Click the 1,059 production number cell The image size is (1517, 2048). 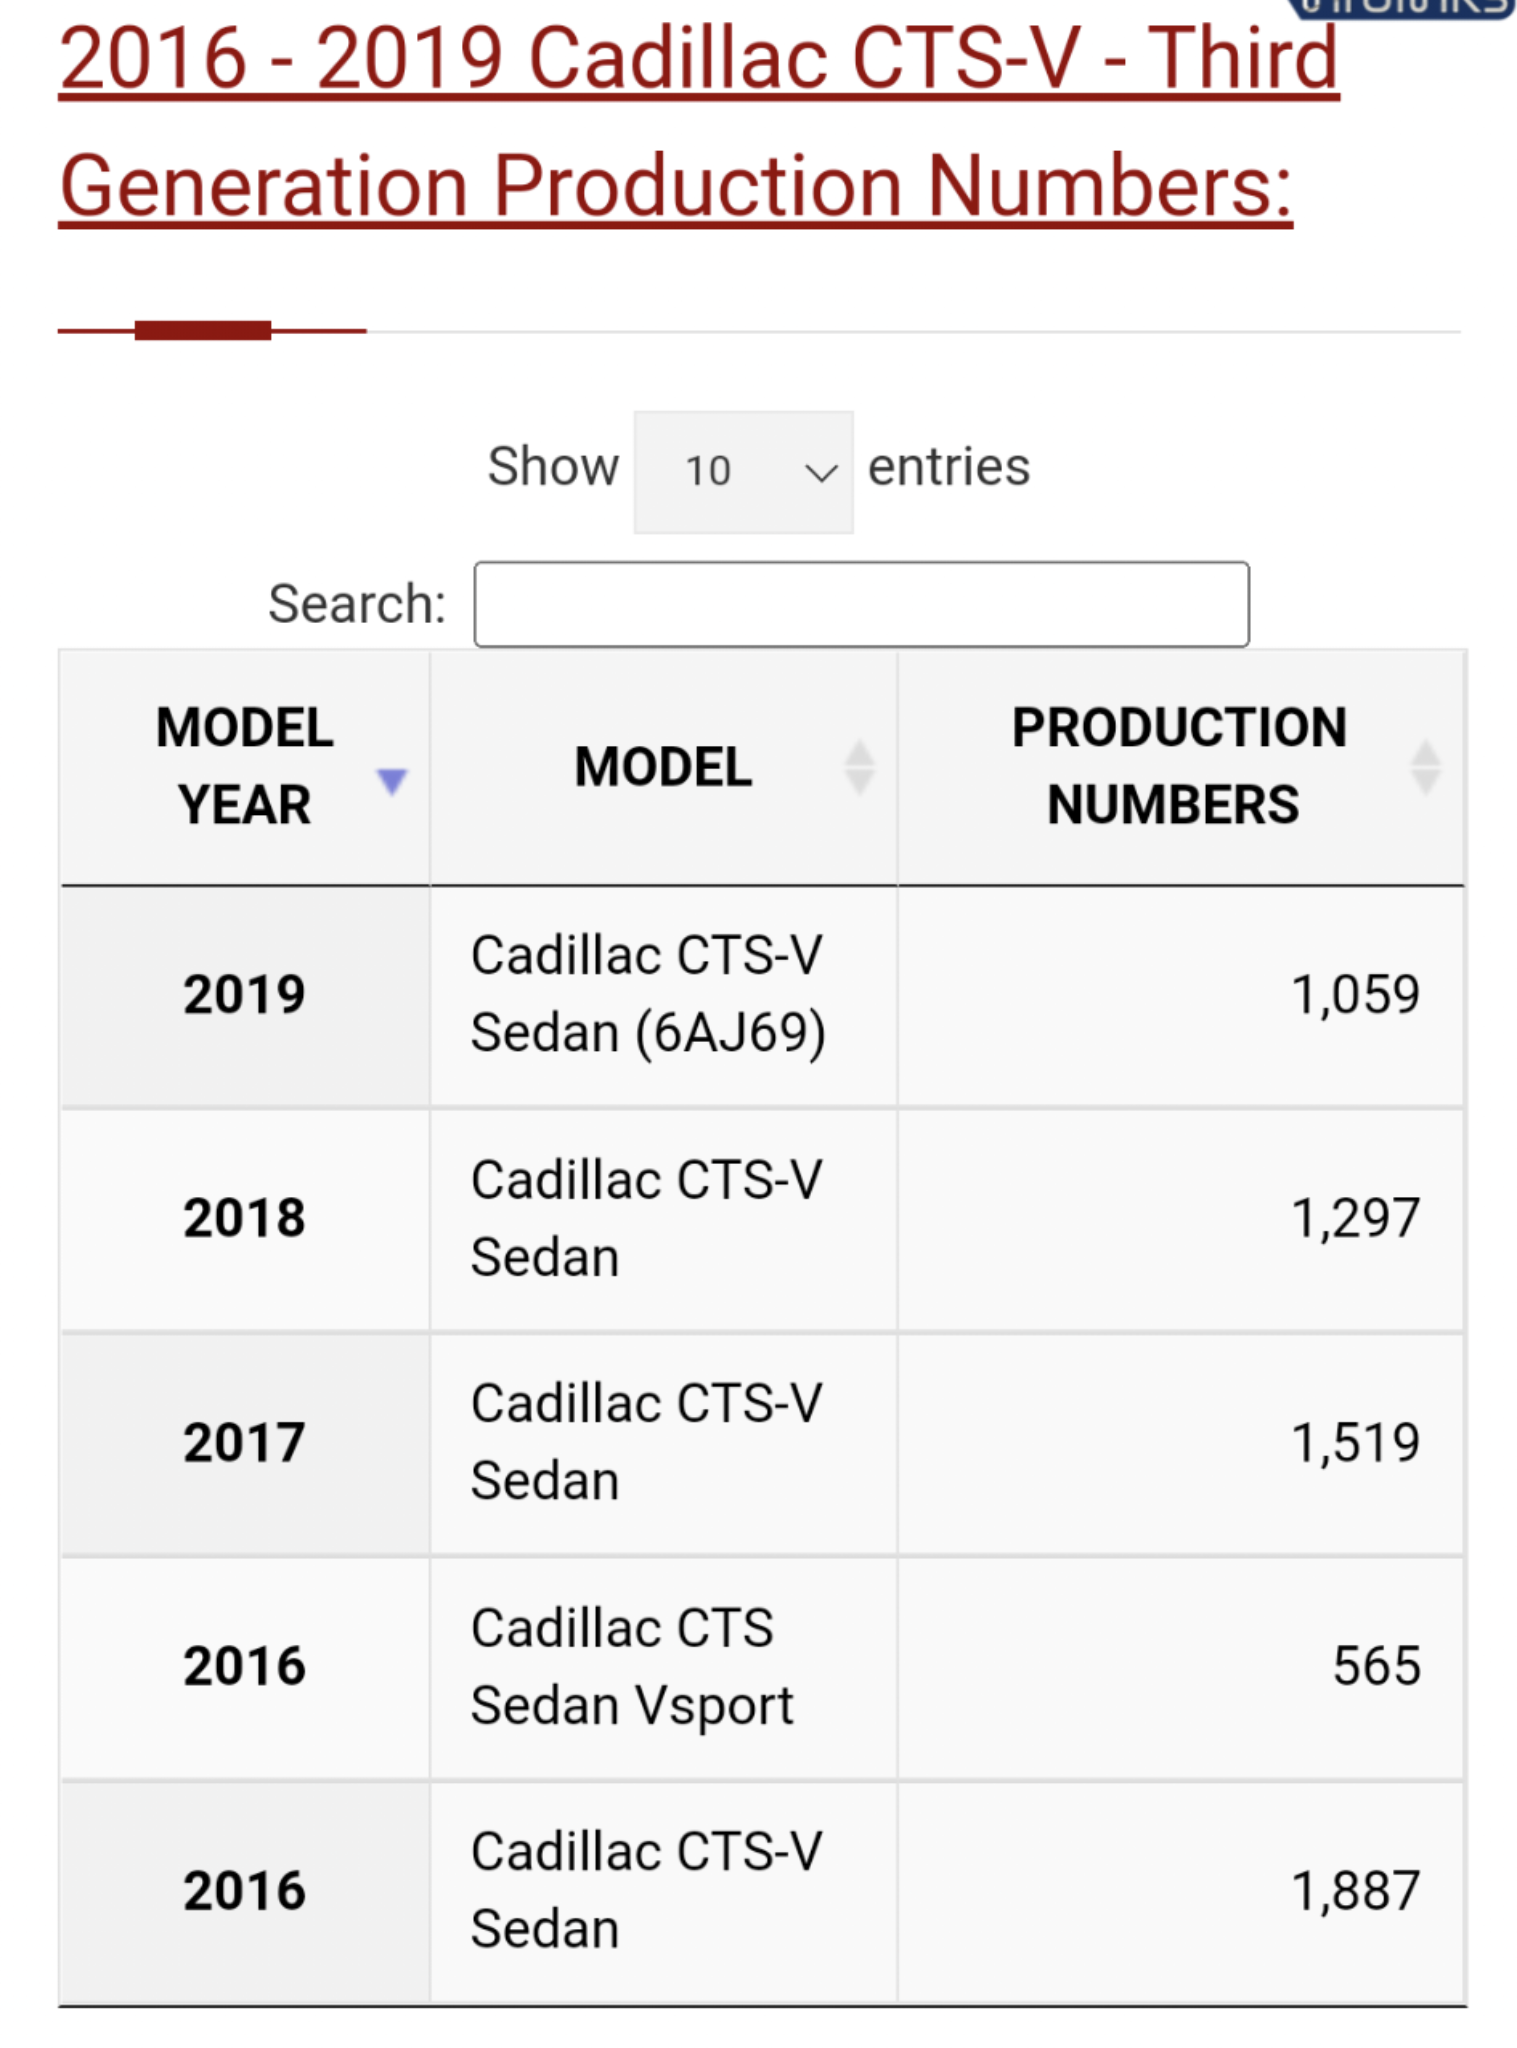pyautogui.click(x=1181, y=996)
